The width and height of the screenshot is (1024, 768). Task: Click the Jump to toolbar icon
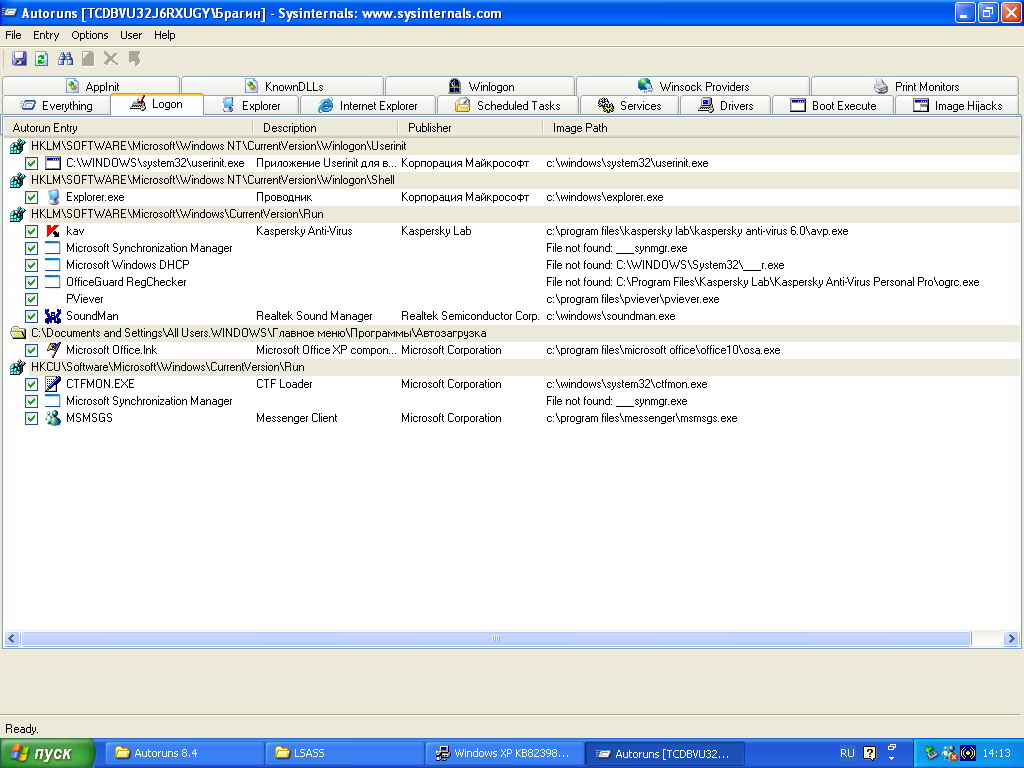click(135, 59)
